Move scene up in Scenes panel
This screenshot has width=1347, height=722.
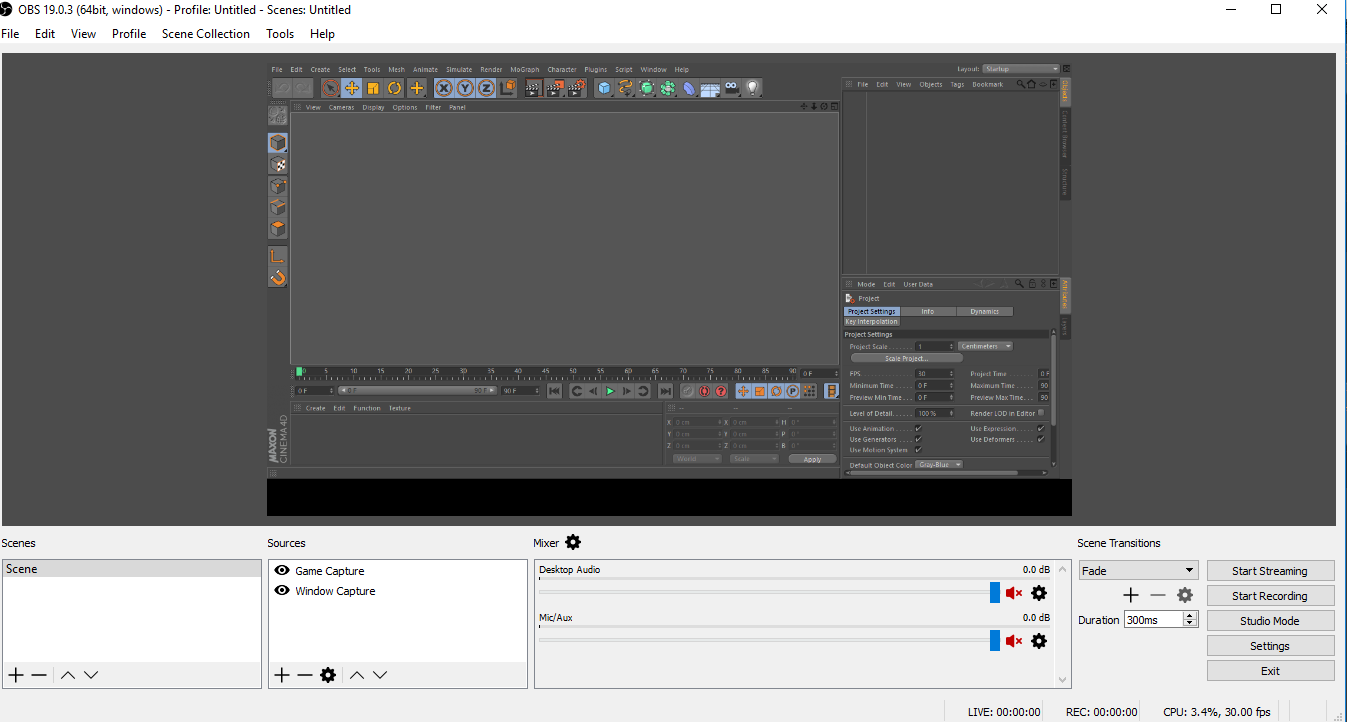(68, 675)
